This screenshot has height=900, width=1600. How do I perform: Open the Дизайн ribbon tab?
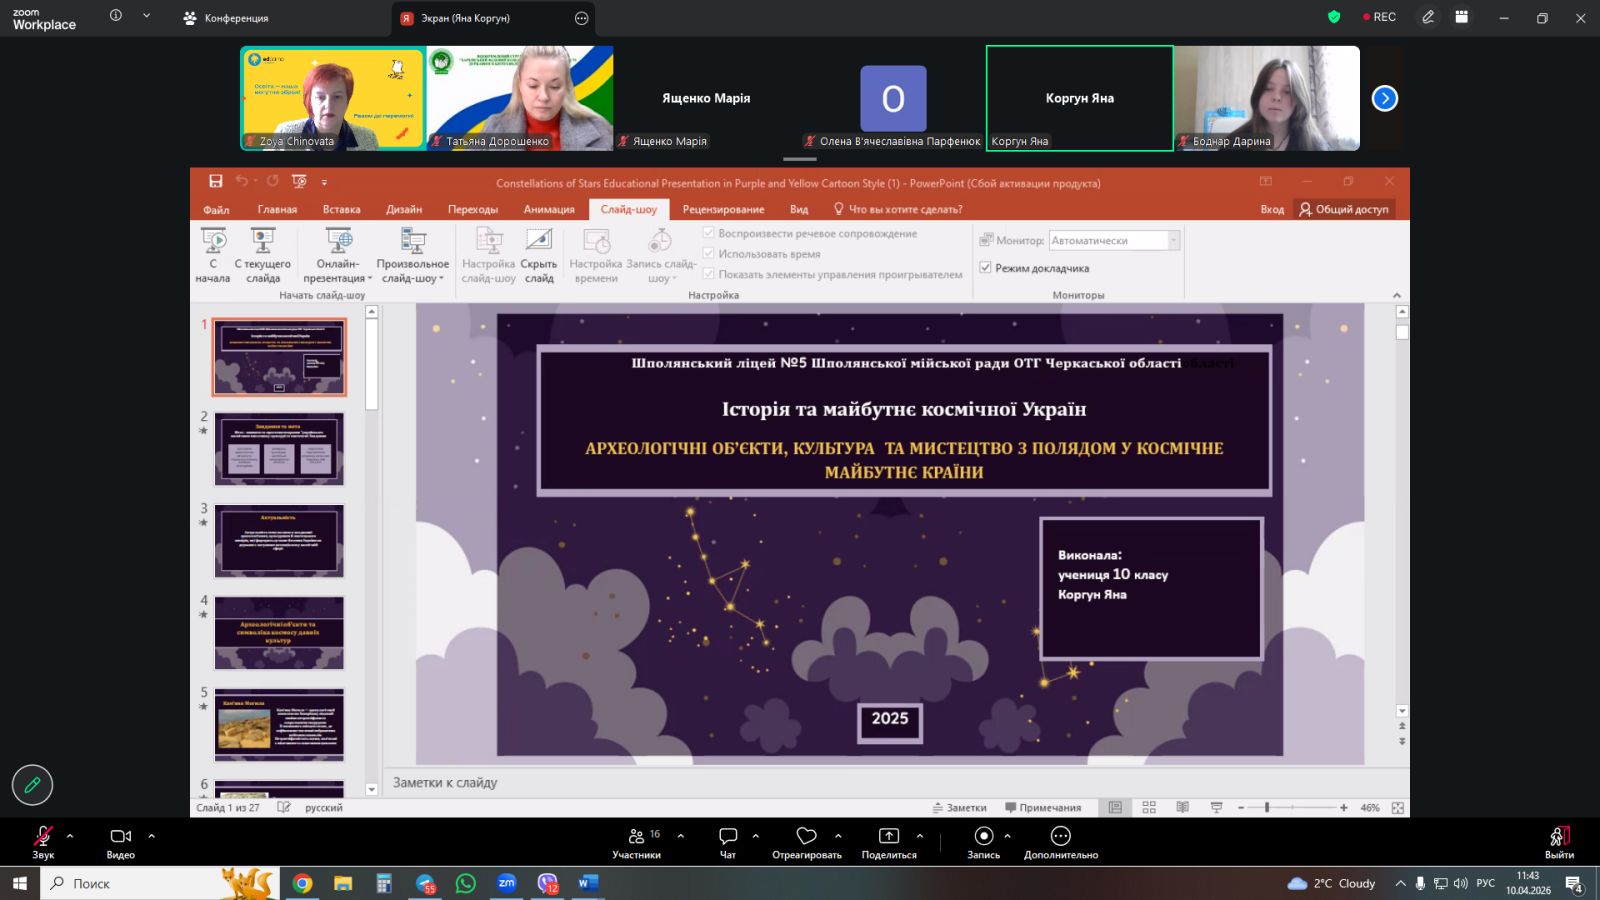(x=404, y=209)
